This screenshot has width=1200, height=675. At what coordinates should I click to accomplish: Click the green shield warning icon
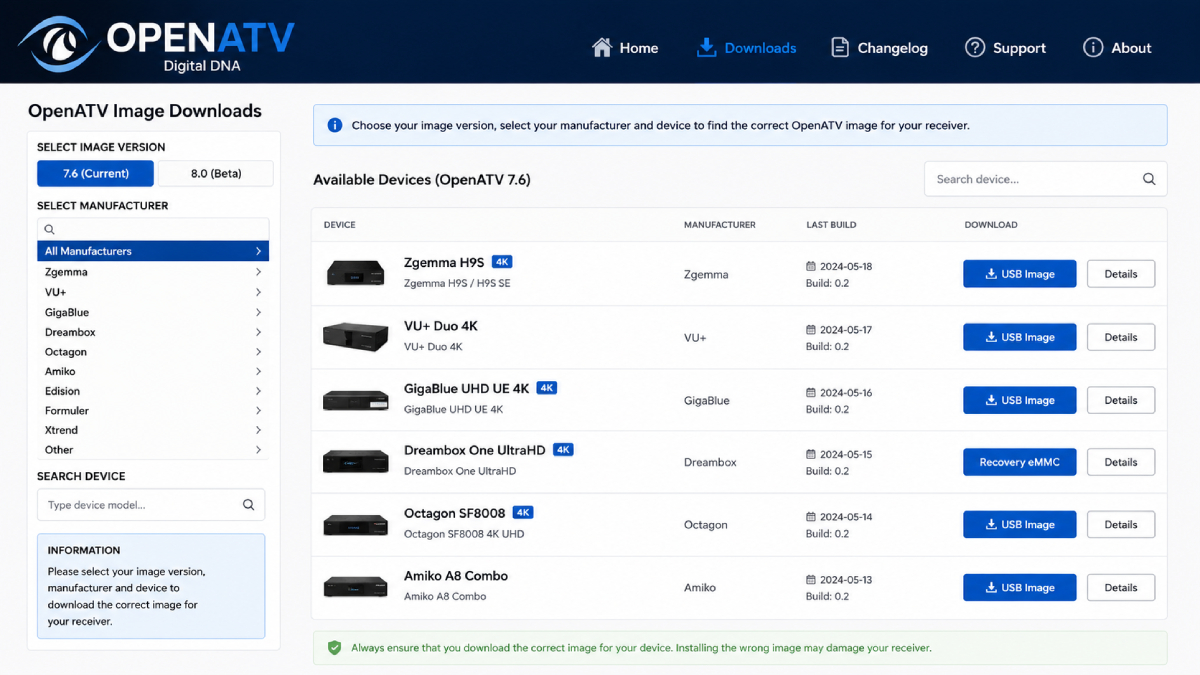click(x=335, y=648)
